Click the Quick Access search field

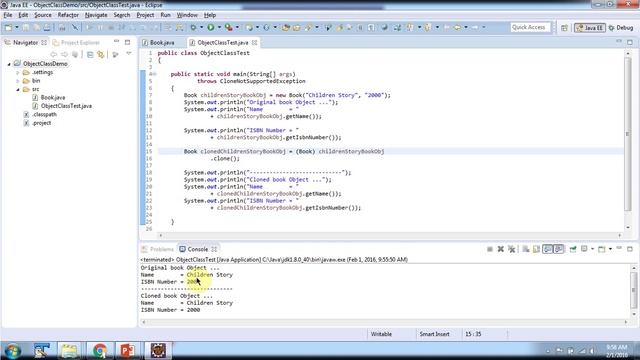click(x=530, y=27)
